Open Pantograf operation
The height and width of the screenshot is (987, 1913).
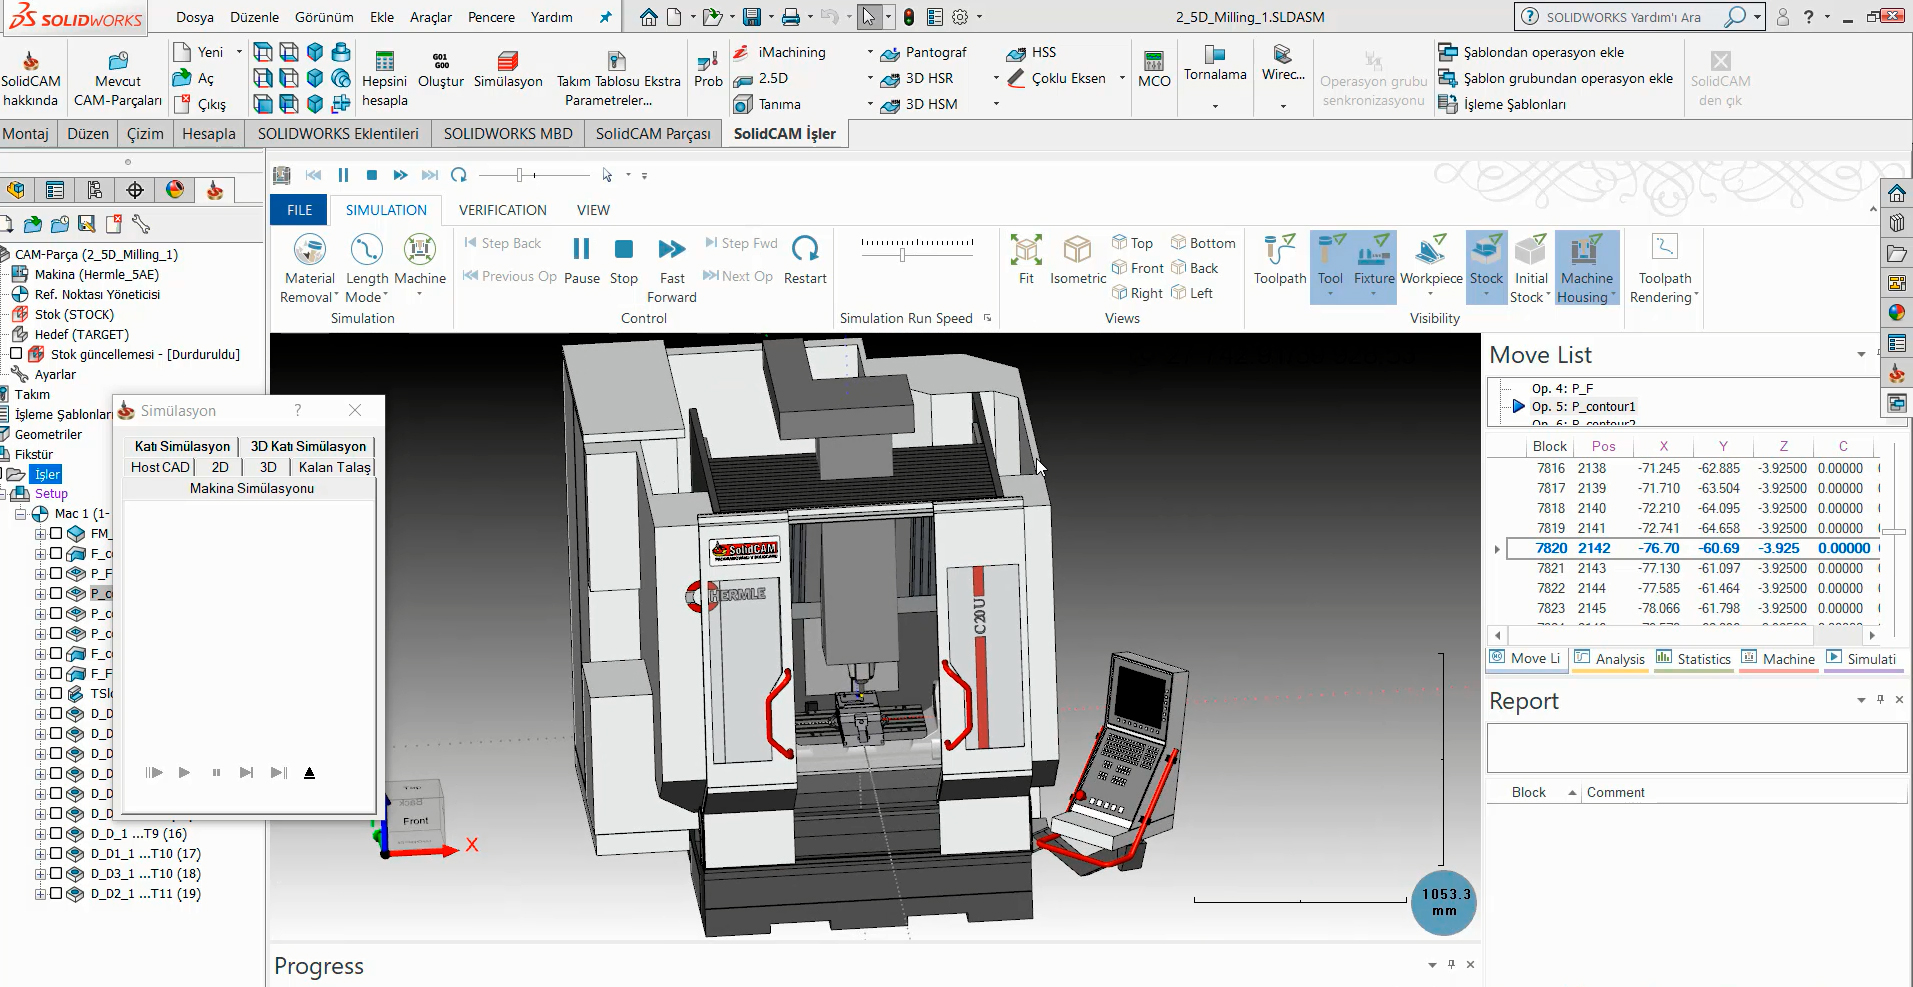(923, 52)
